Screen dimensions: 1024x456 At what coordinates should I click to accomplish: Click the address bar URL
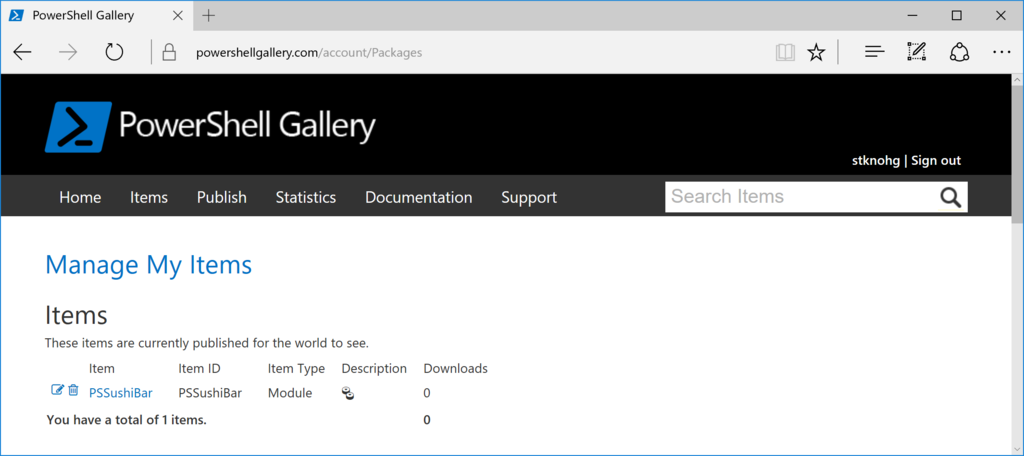pos(309,52)
